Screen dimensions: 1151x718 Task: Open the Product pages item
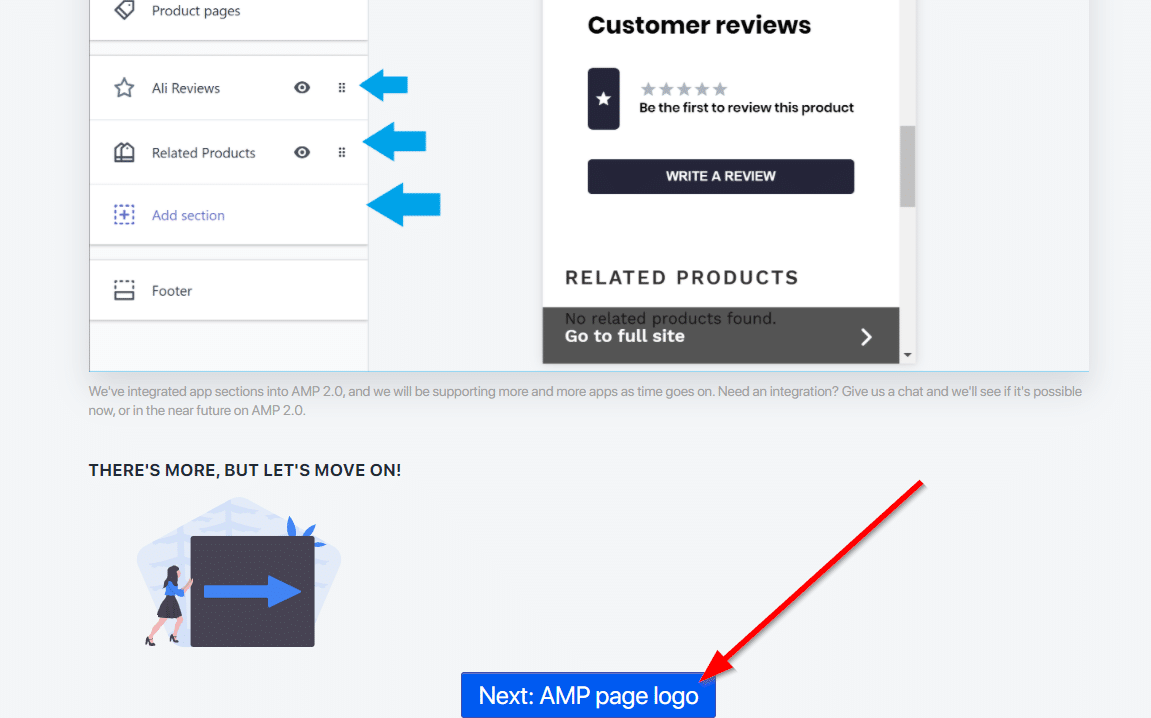(196, 11)
